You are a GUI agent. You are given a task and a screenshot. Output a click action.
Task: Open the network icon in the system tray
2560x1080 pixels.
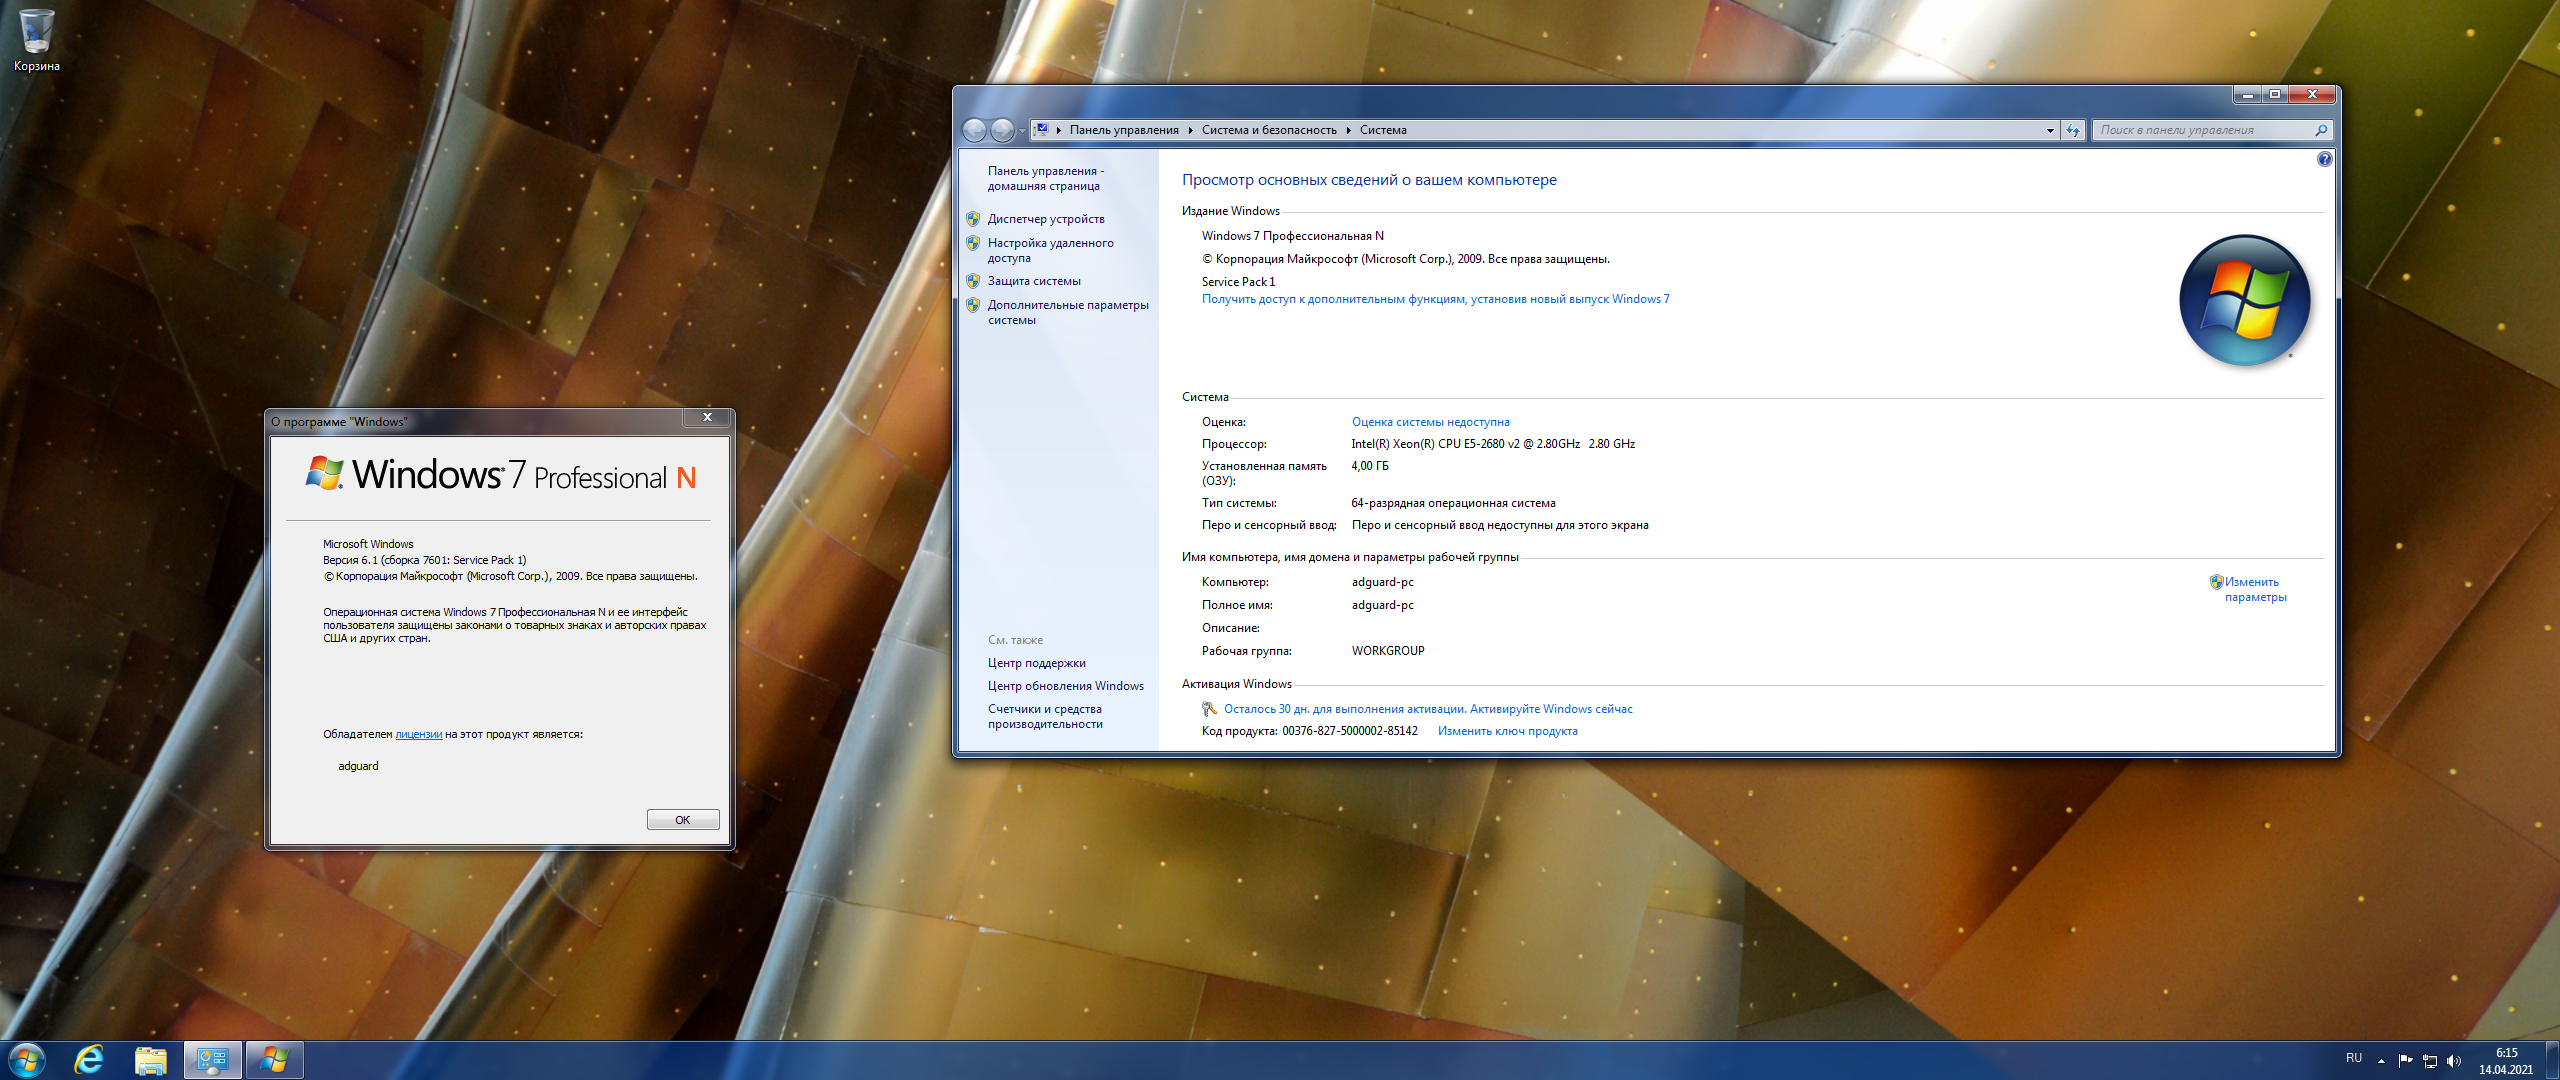coord(2430,1061)
